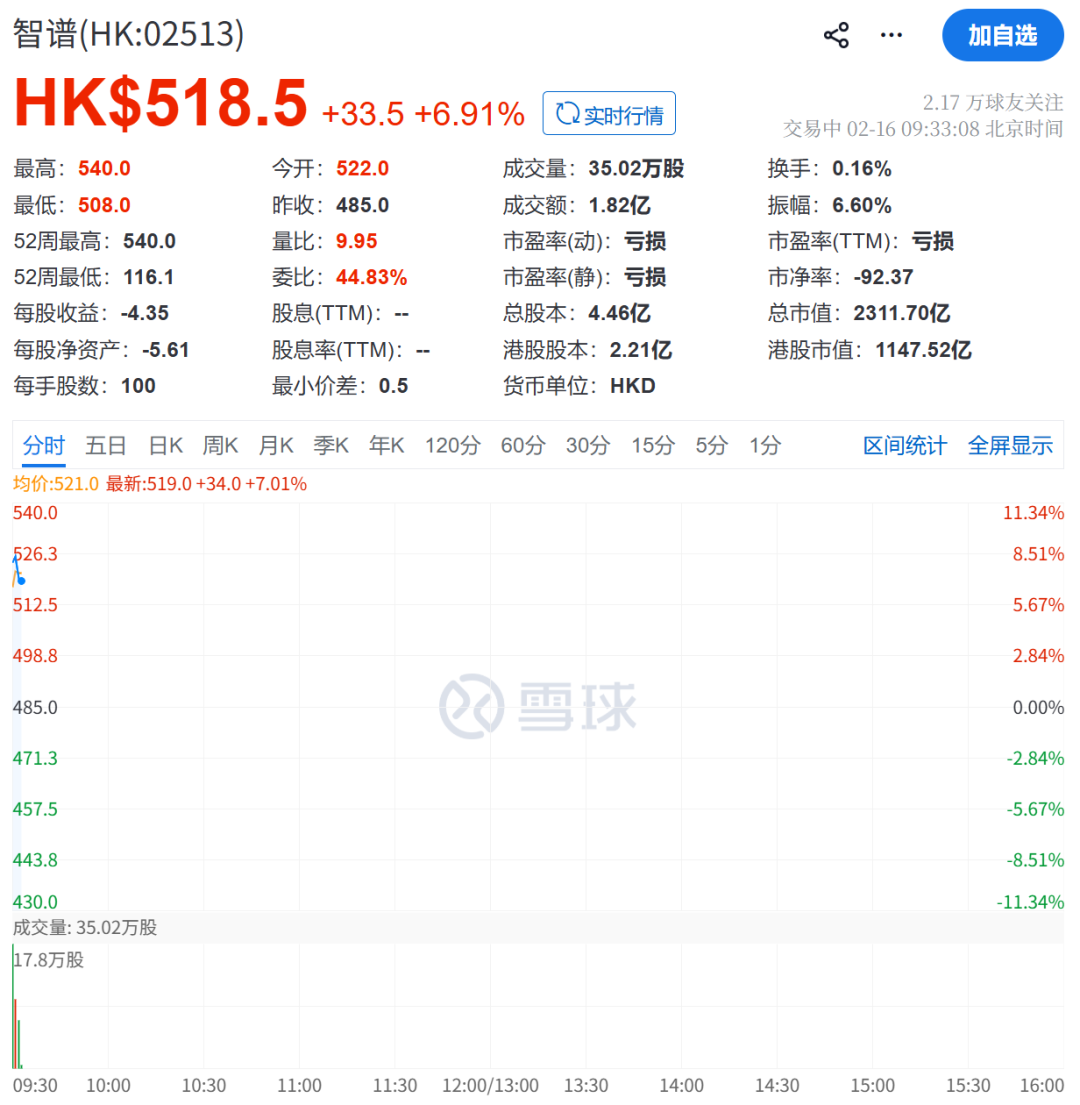Screen dimensions: 1080x1105
Task: Choose the 15分 interval tab
Action: [x=652, y=446]
